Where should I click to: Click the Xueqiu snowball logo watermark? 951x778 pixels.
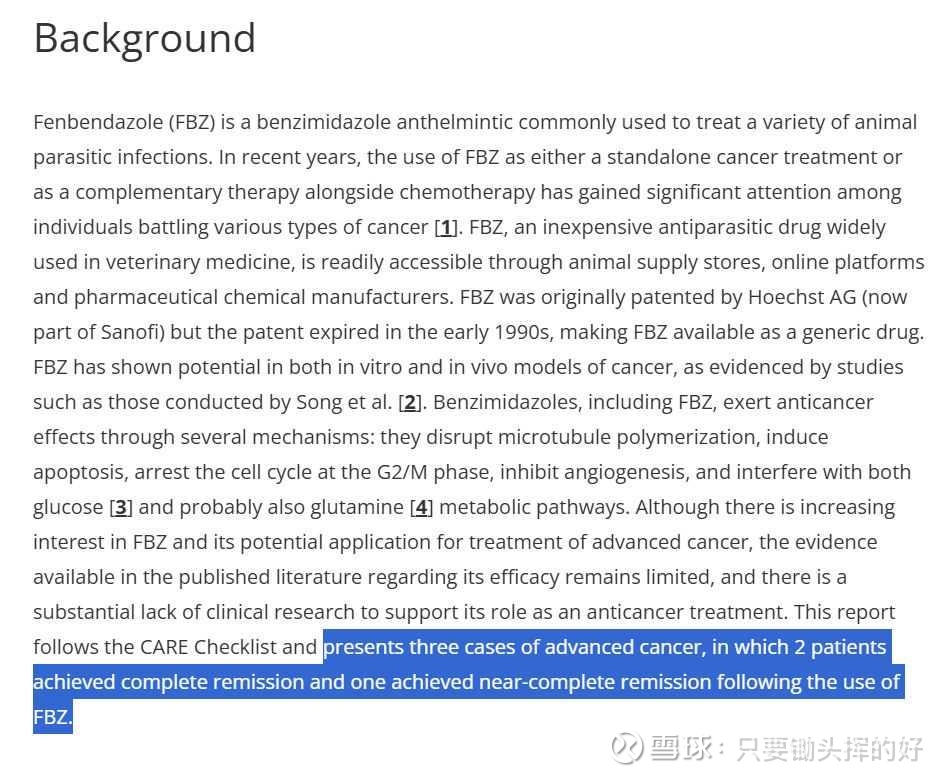pos(627,749)
